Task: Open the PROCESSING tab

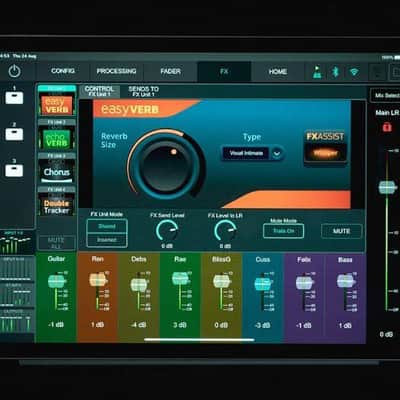Action: pyautogui.click(x=116, y=71)
